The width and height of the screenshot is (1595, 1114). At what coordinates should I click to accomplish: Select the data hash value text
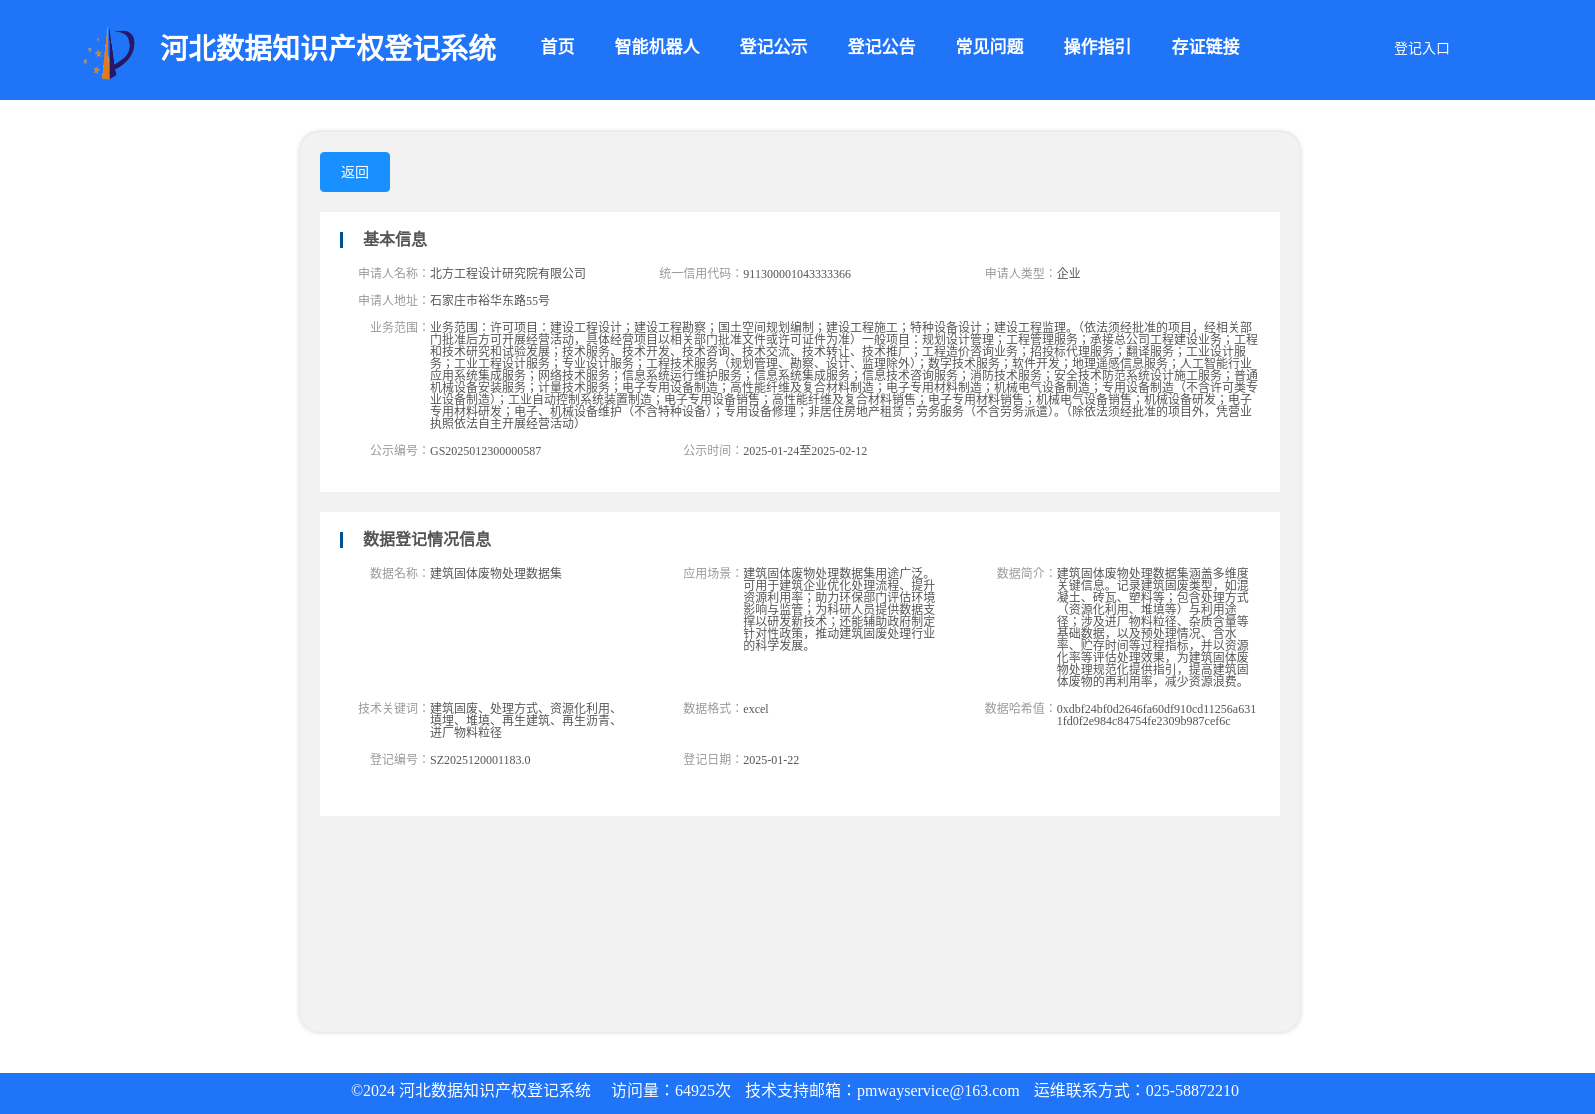pyautogui.click(x=1156, y=715)
